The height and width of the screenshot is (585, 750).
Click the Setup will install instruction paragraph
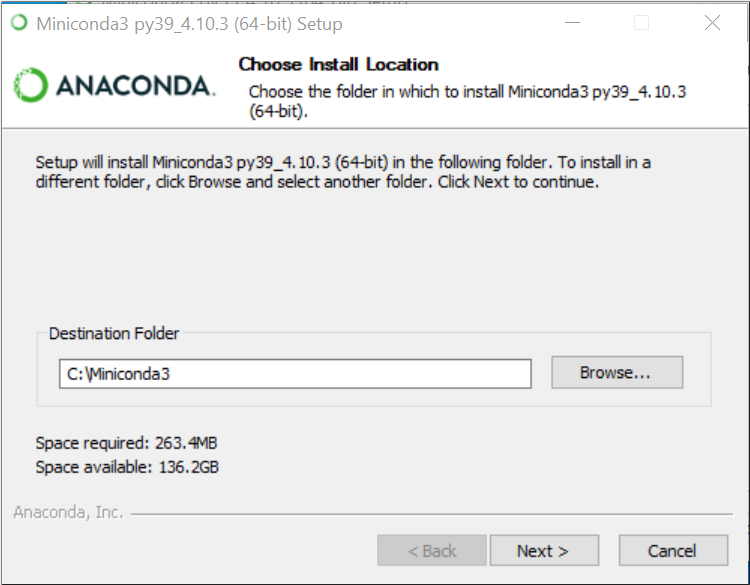tap(343, 172)
